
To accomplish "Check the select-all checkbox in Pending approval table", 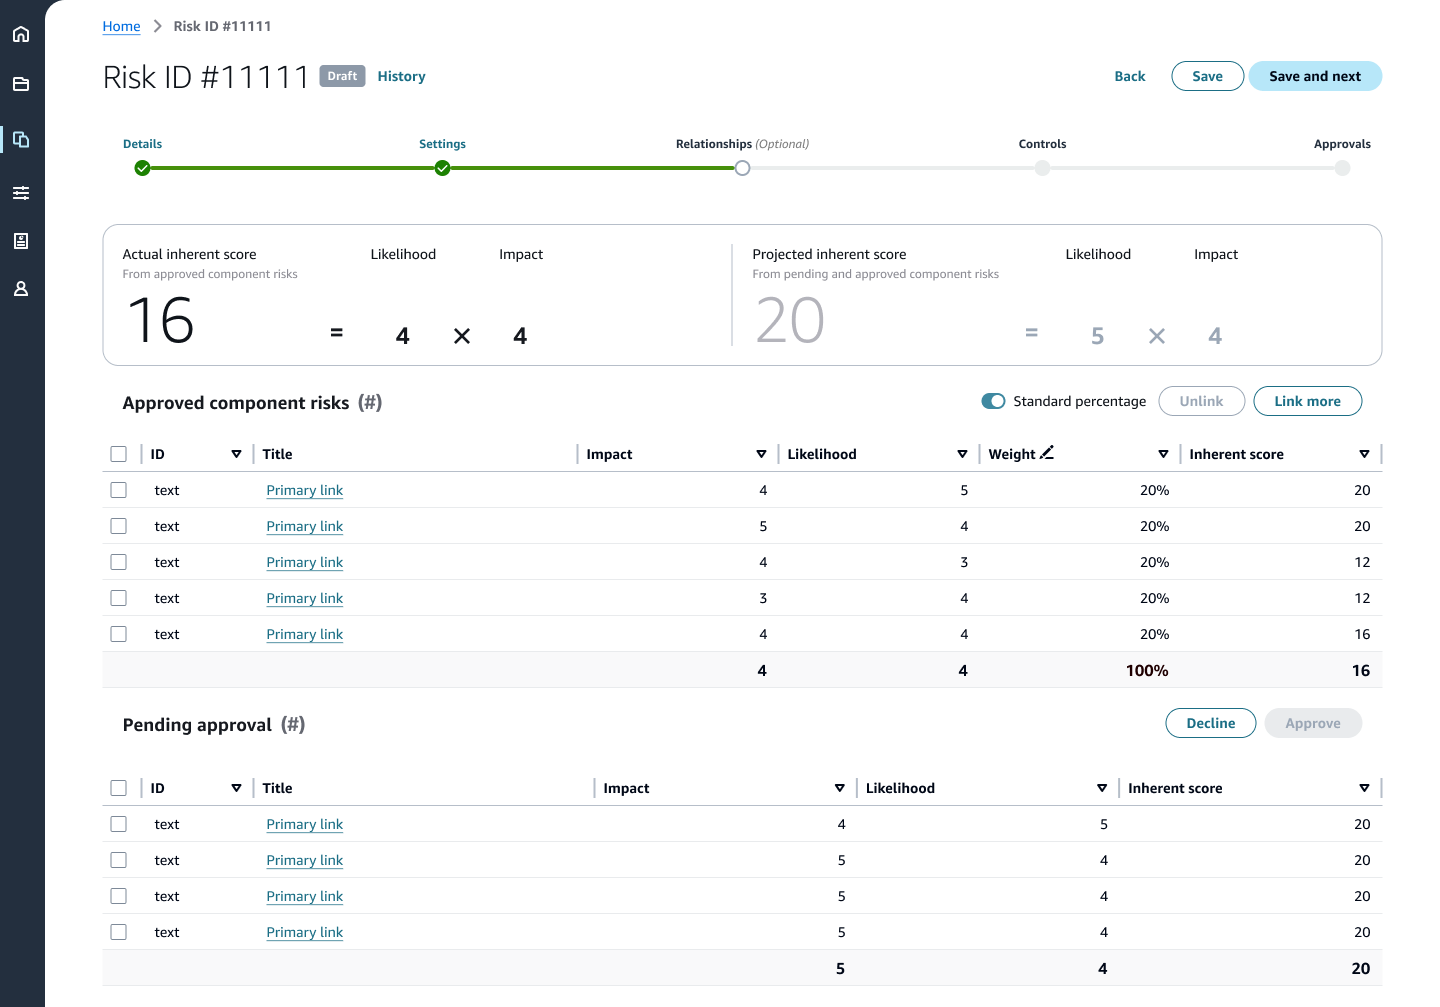I will click(119, 788).
